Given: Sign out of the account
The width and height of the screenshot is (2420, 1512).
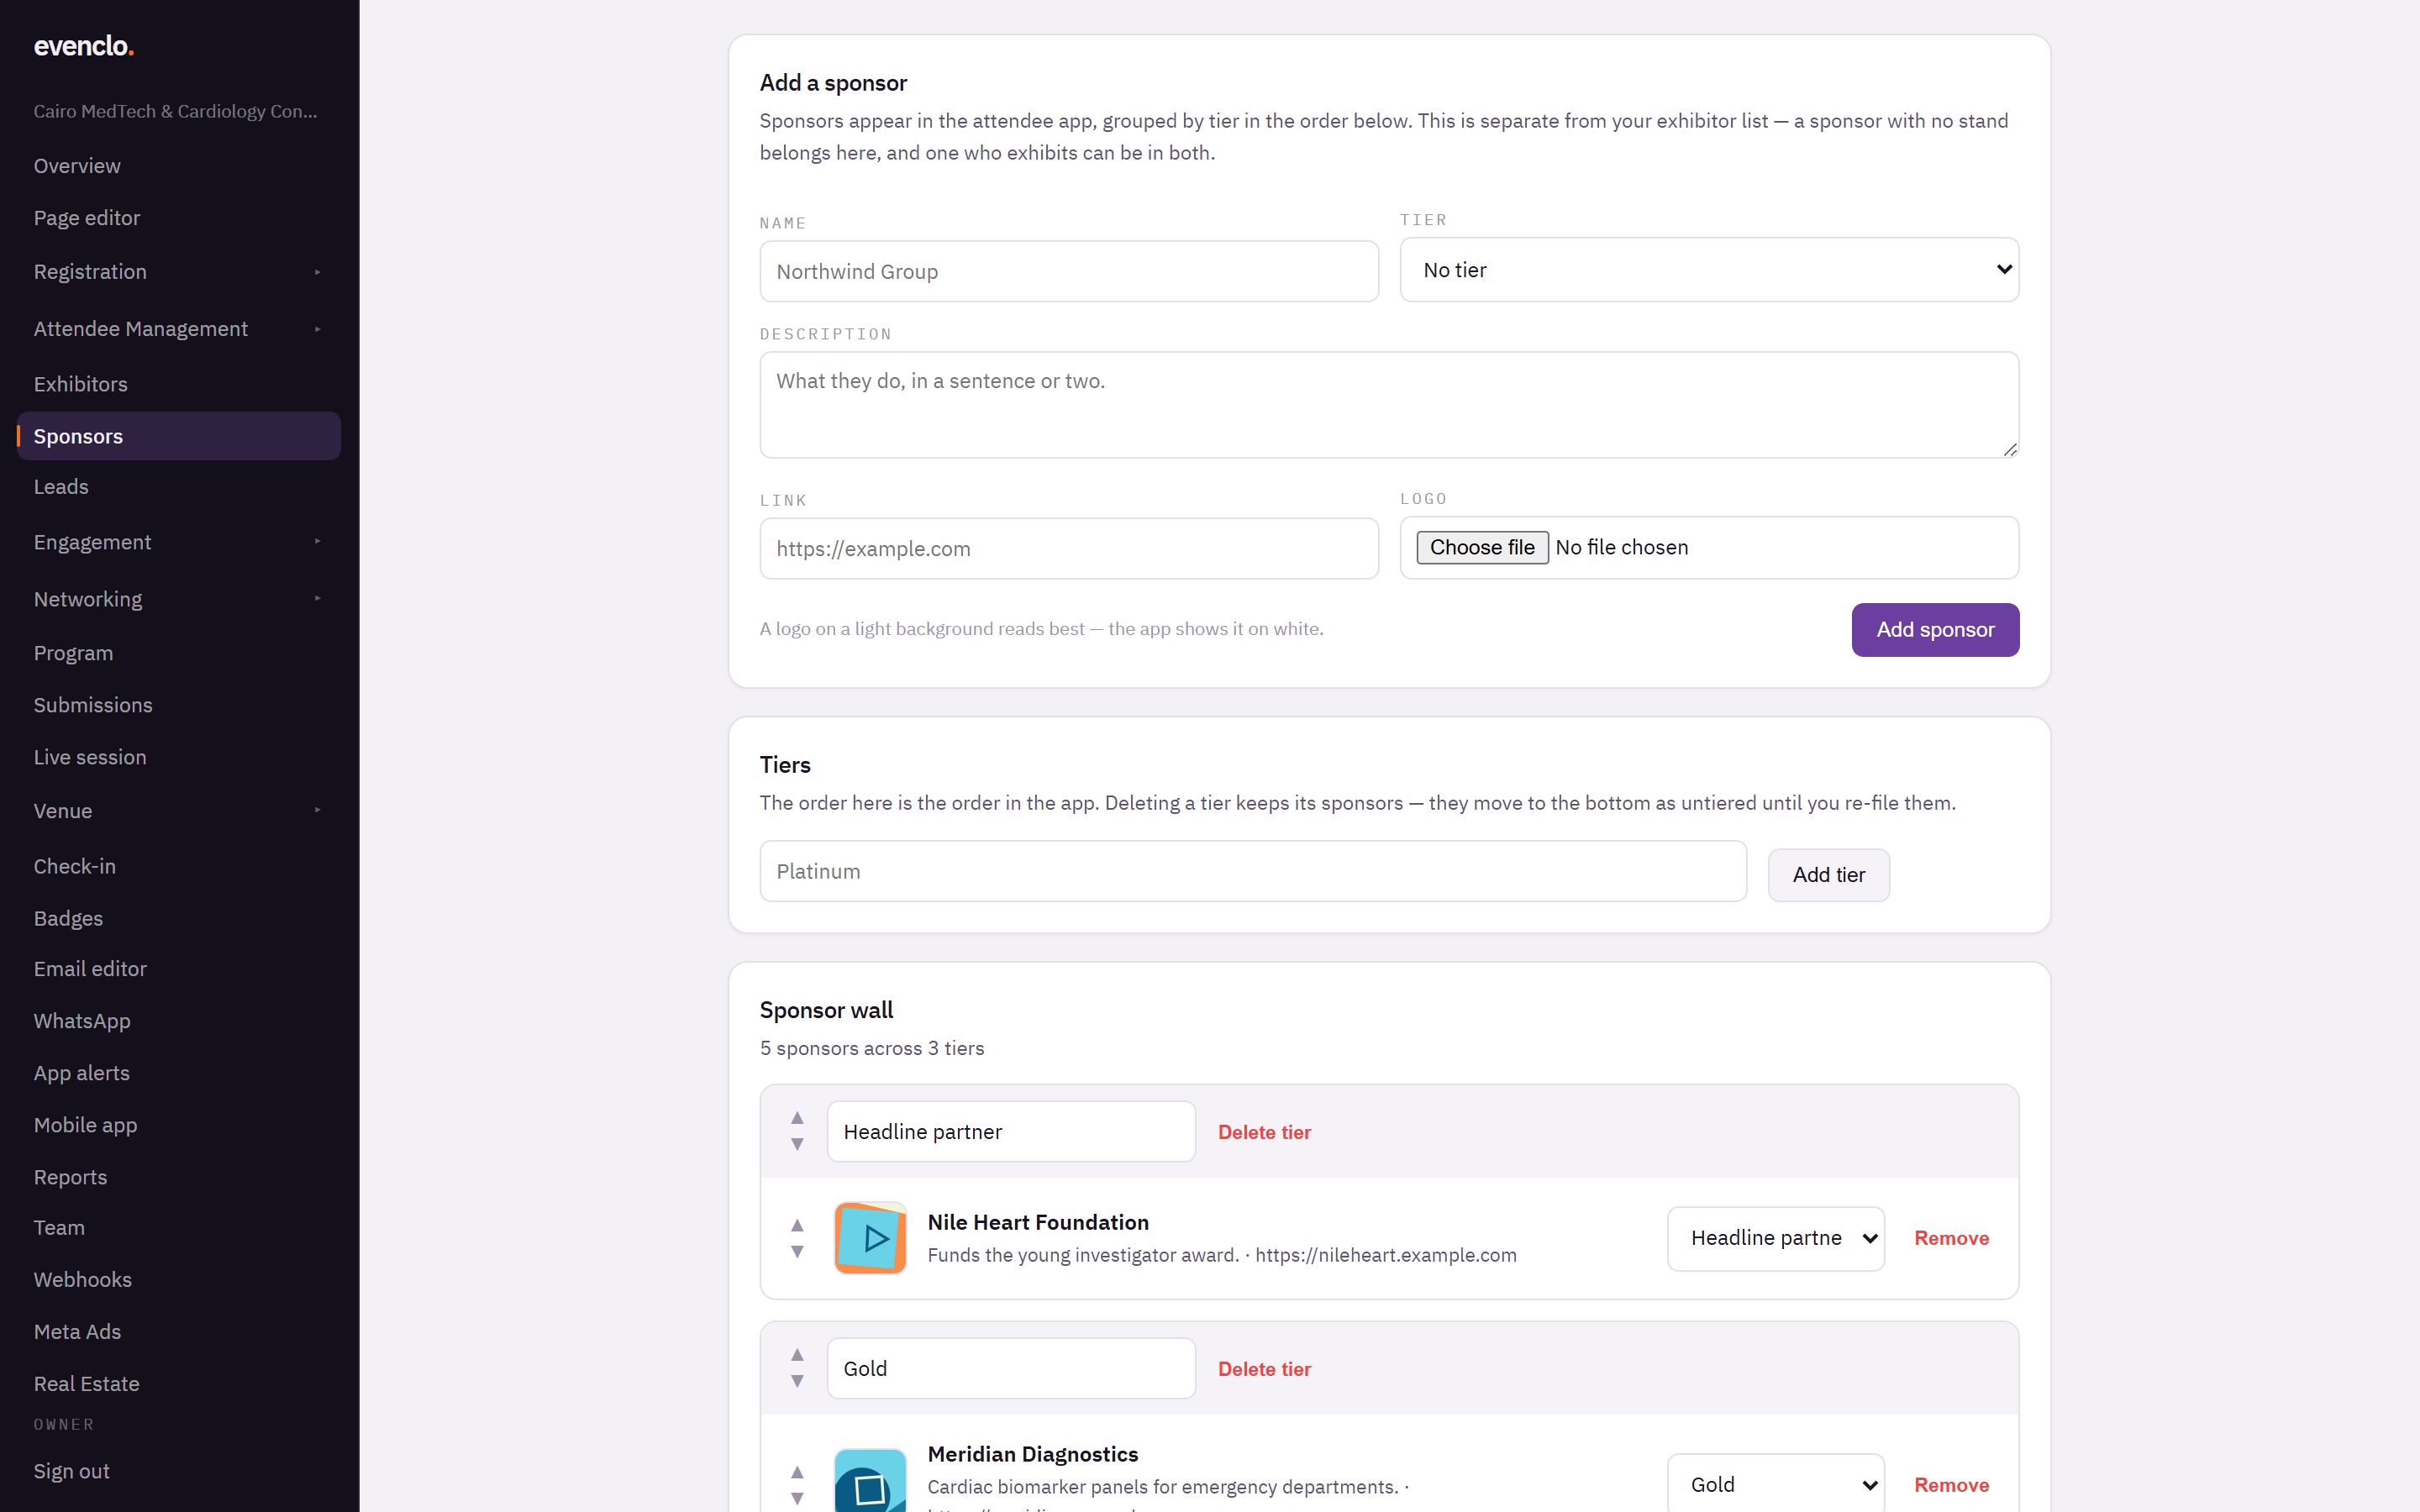Looking at the screenshot, I should click(x=72, y=1471).
